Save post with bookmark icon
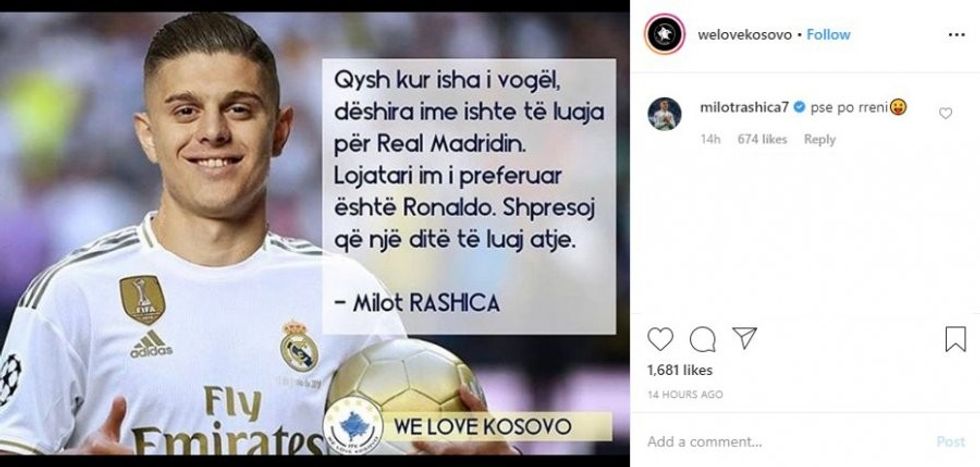Screen dimensions: 980x467 955,339
